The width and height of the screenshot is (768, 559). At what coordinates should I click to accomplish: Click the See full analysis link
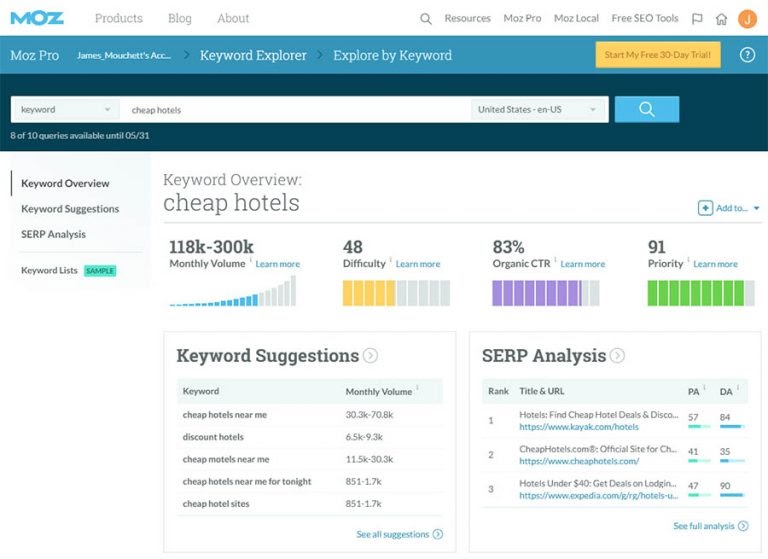click(704, 526)
